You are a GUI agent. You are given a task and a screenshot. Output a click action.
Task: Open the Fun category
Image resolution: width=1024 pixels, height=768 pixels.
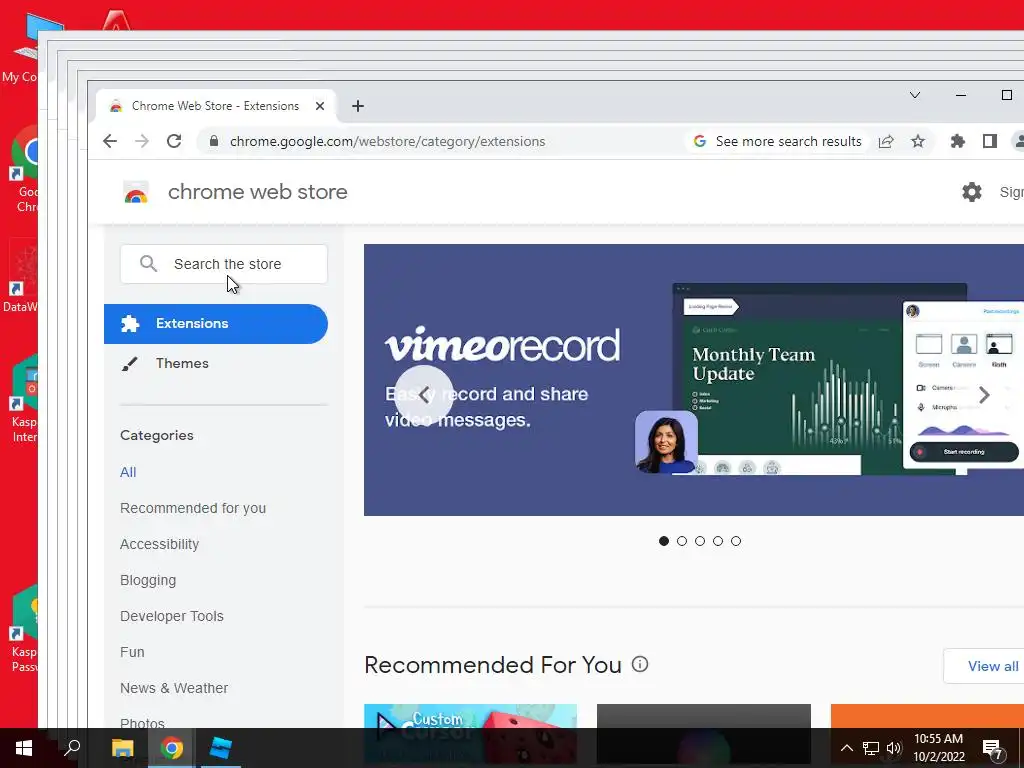coord(132,652)
